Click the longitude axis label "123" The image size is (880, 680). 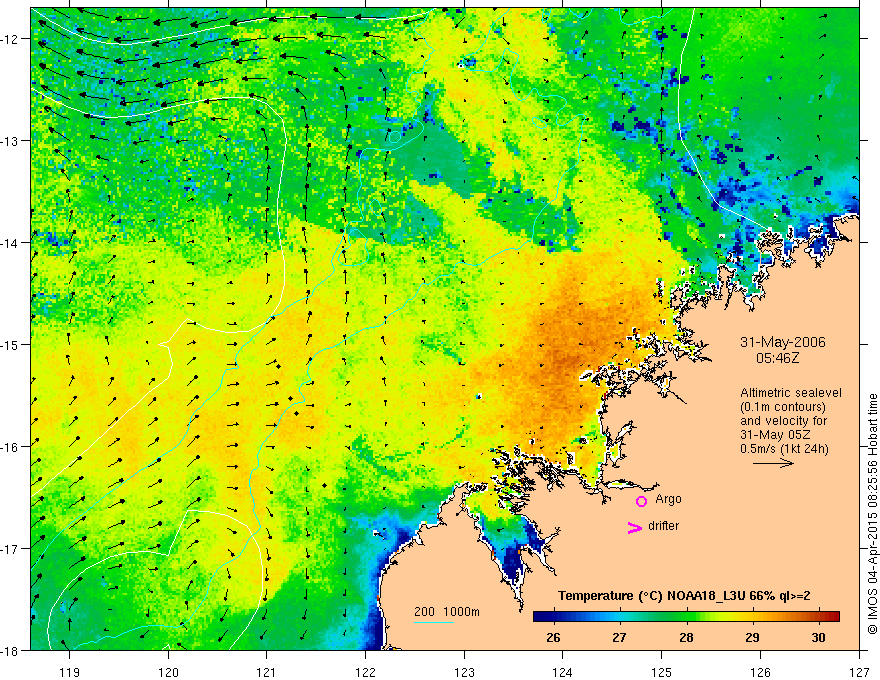[464, 673]
